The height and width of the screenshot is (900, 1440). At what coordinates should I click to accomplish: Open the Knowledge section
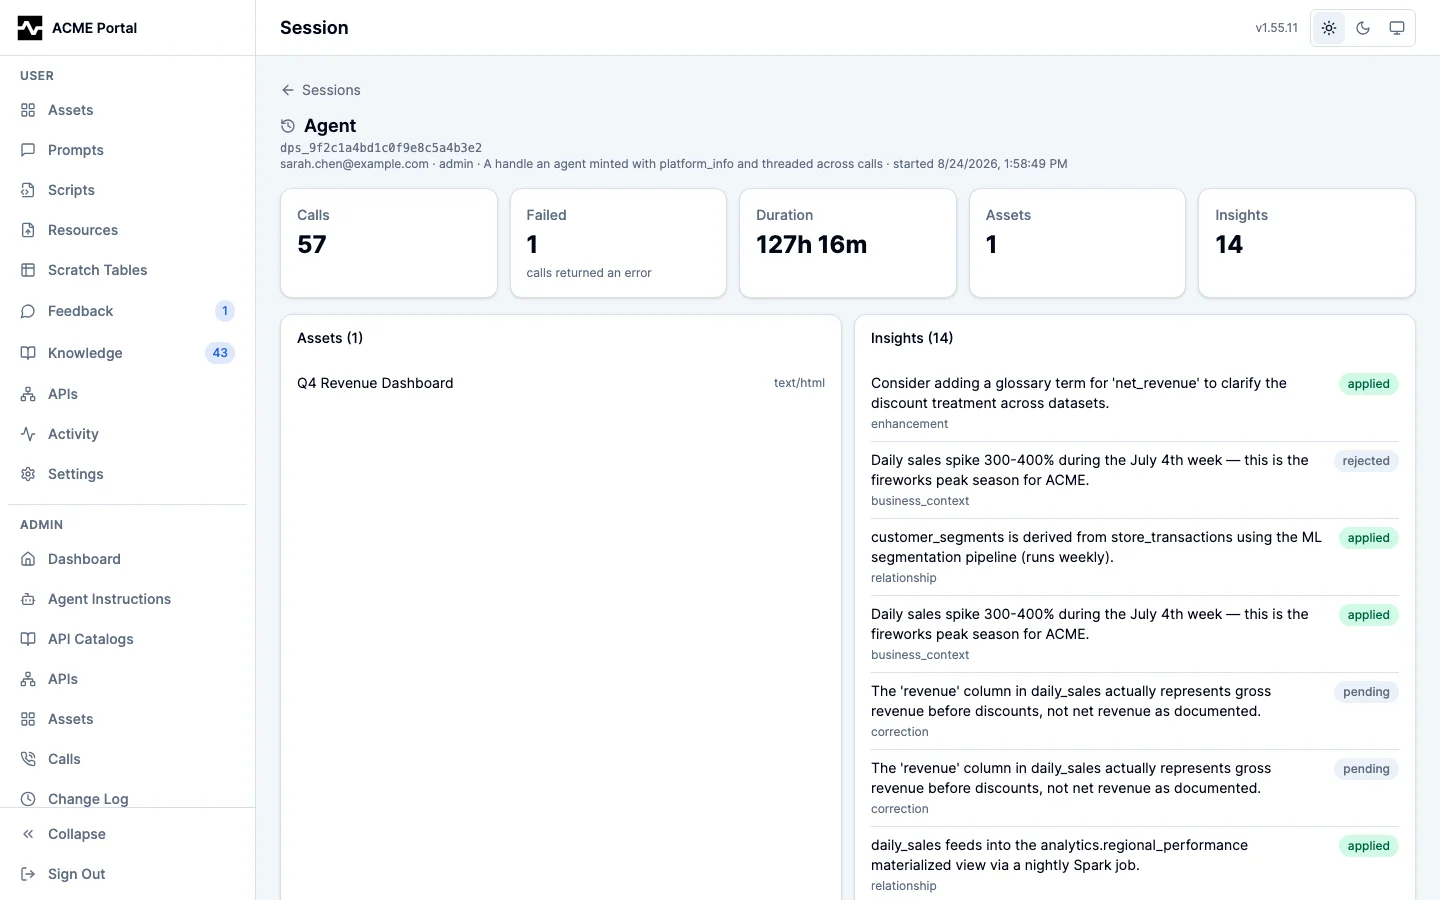click(128, 353)
